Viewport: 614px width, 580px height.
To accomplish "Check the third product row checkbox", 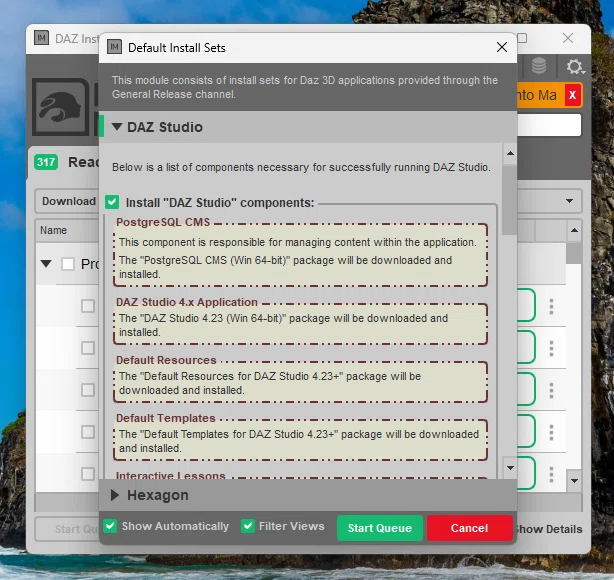I will 88,390.
